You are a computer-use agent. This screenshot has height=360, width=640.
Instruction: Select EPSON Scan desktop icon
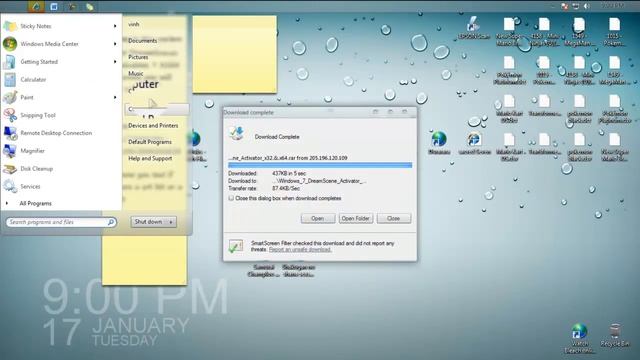point(473,28)
